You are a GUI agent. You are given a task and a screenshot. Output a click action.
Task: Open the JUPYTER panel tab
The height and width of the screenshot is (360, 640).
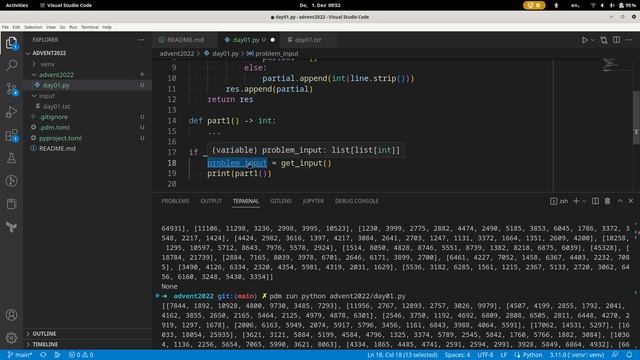(x=313, y=201)
